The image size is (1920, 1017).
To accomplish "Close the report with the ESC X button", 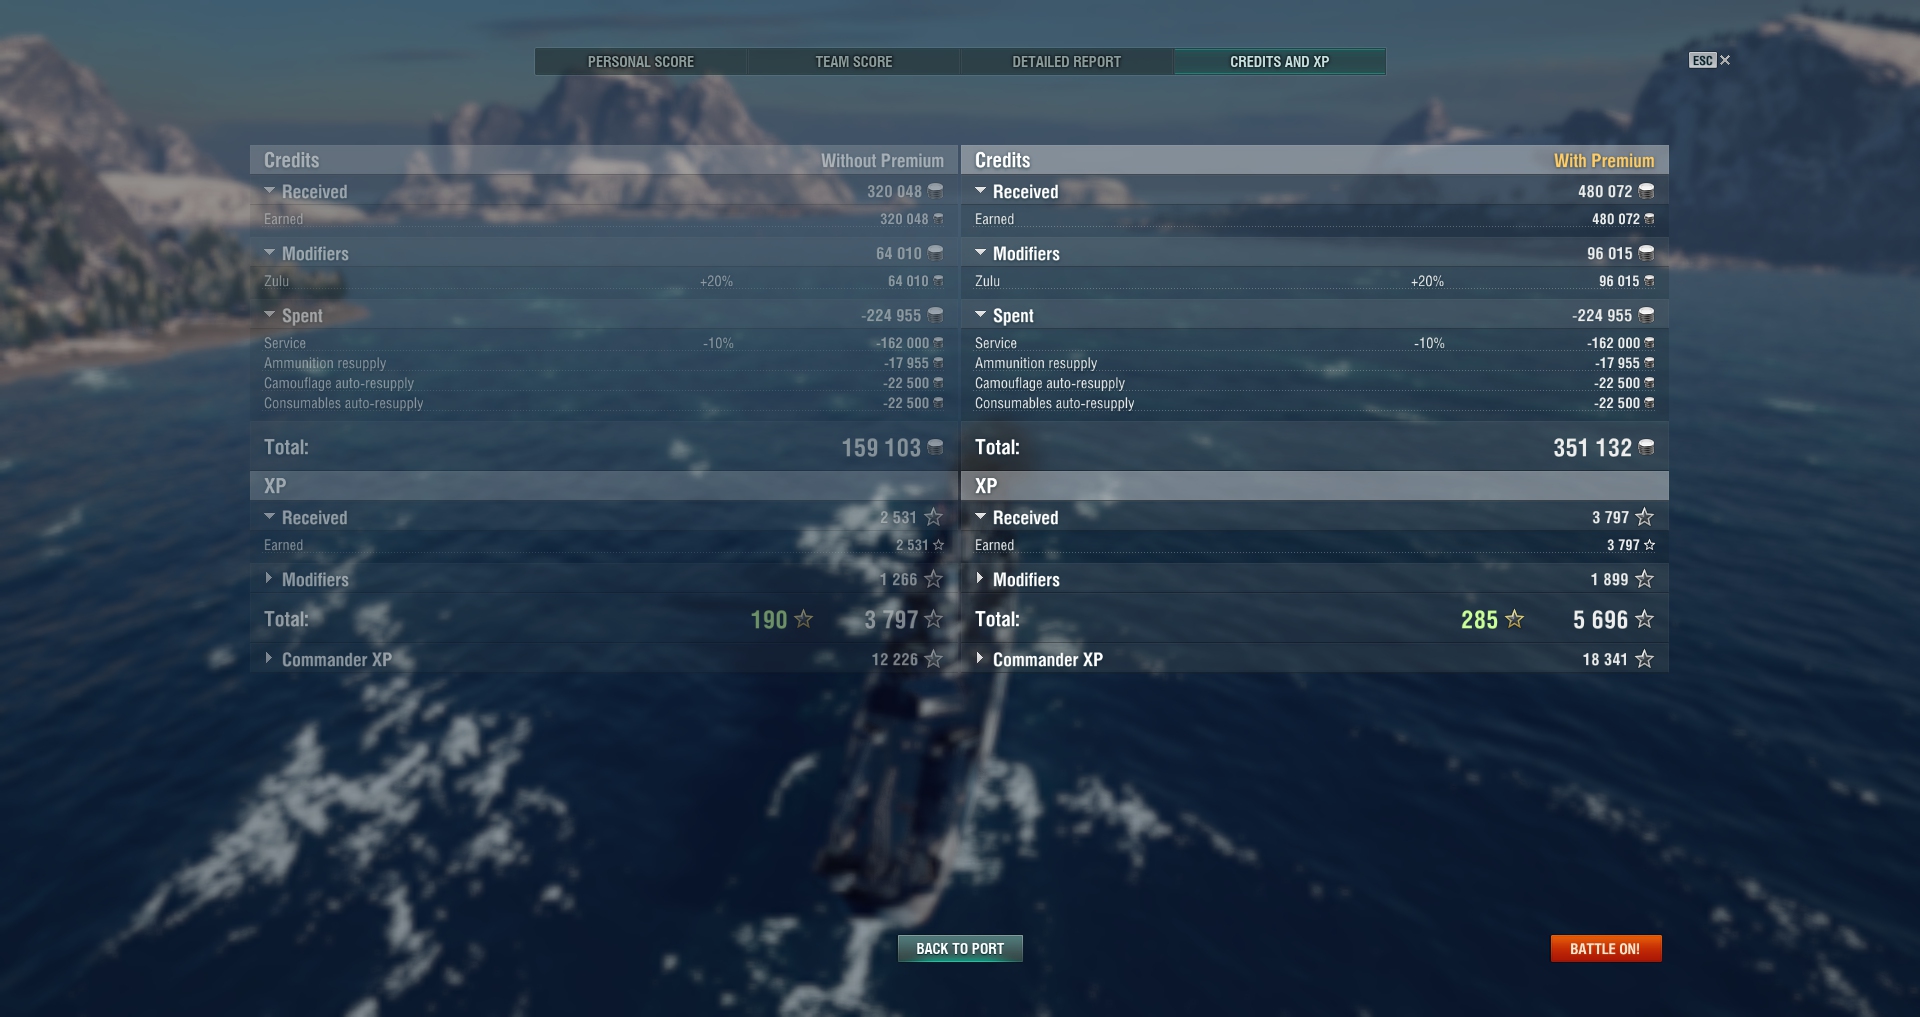I will [x=1711, y=61].
